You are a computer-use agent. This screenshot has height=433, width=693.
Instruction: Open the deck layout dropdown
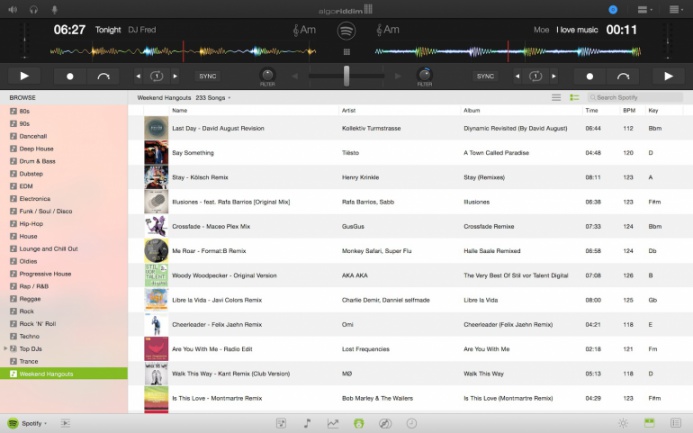pyautogui.click(x=645, y=9)
